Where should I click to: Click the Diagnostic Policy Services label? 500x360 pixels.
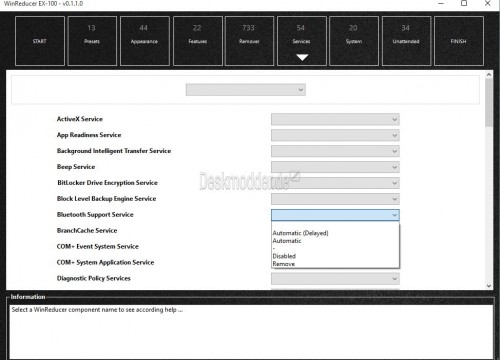(94, 278)
